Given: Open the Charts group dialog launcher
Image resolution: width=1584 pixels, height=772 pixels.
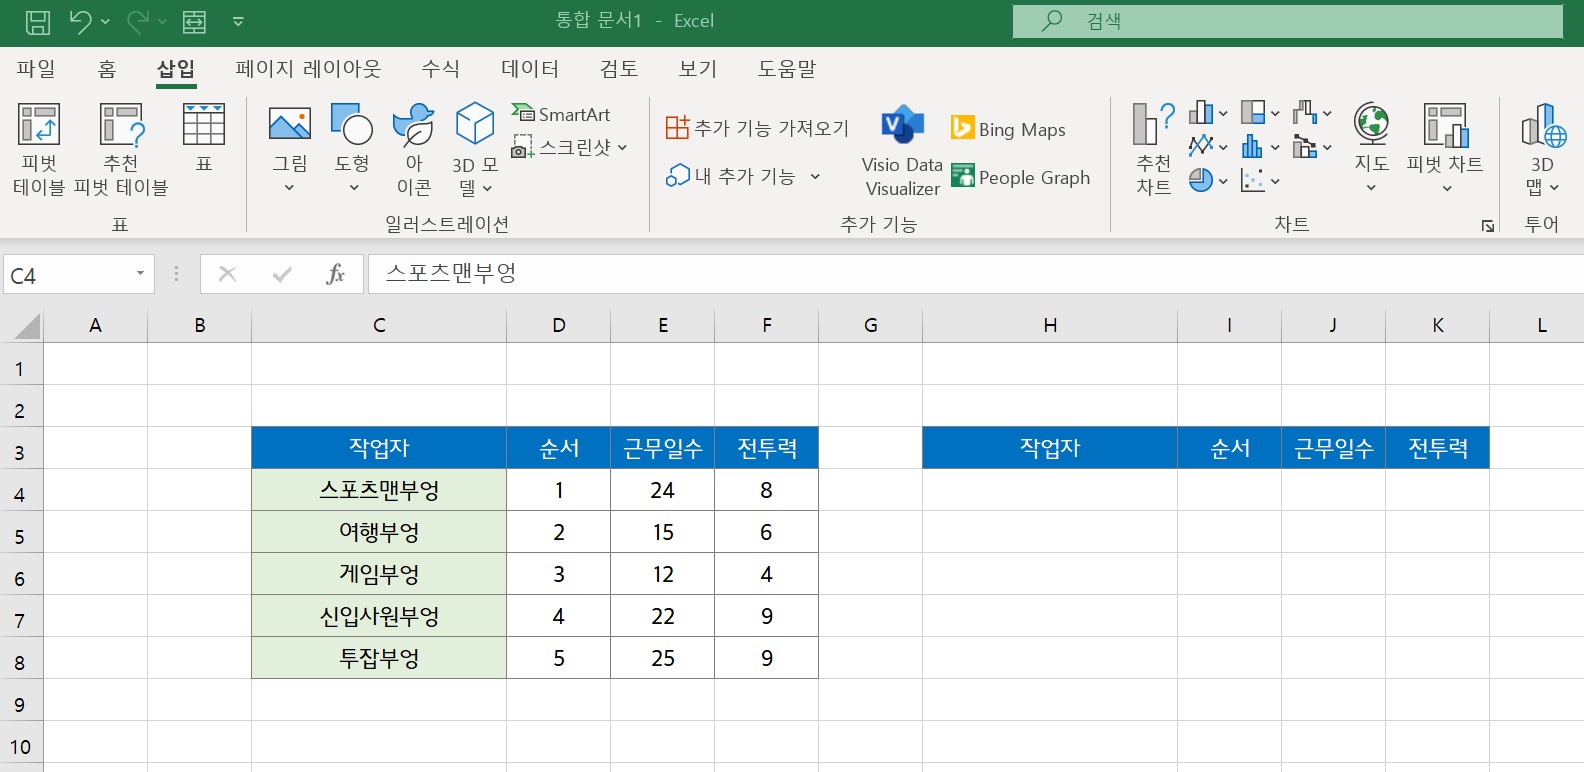Looking at the screenshot, I should (x=1488, y=226).
